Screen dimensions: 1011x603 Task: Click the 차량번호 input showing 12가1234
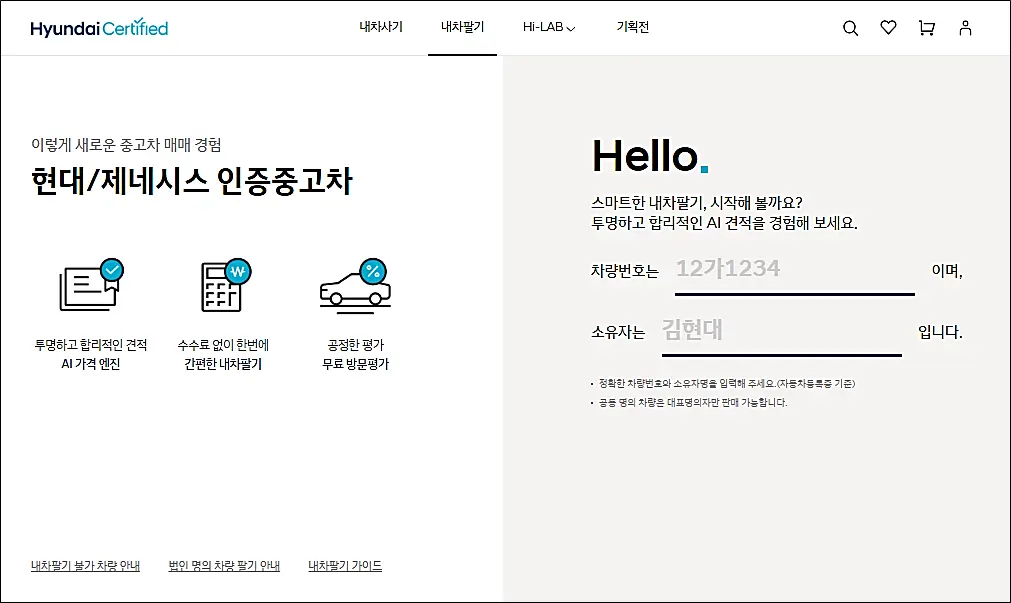coord(795,268)
